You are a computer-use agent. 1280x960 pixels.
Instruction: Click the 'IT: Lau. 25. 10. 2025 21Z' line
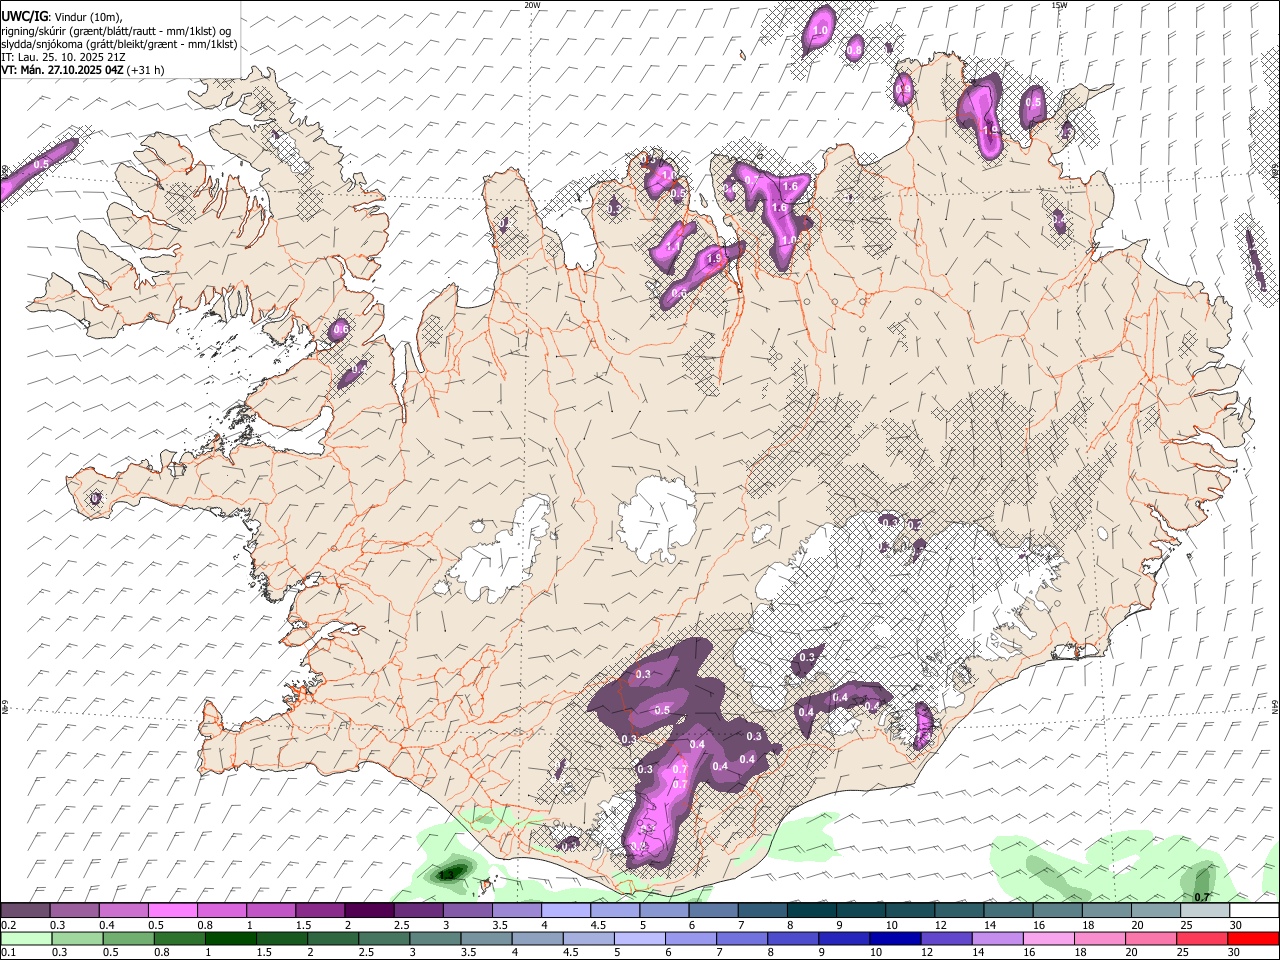63,57
